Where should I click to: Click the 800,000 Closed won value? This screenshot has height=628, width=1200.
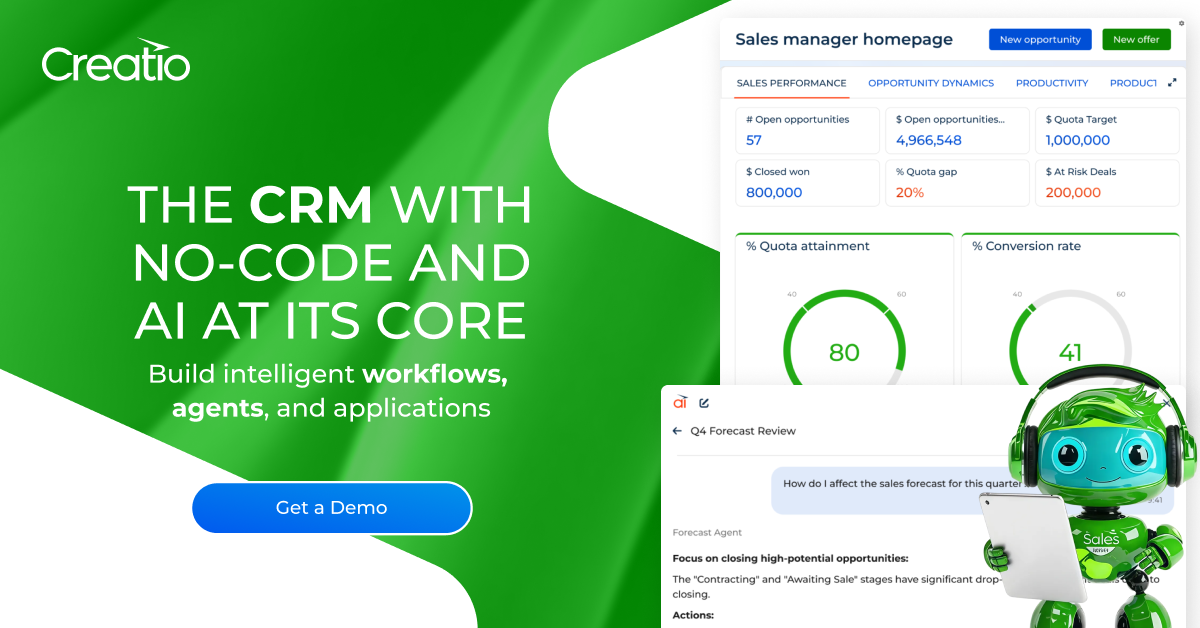(774, 192)
